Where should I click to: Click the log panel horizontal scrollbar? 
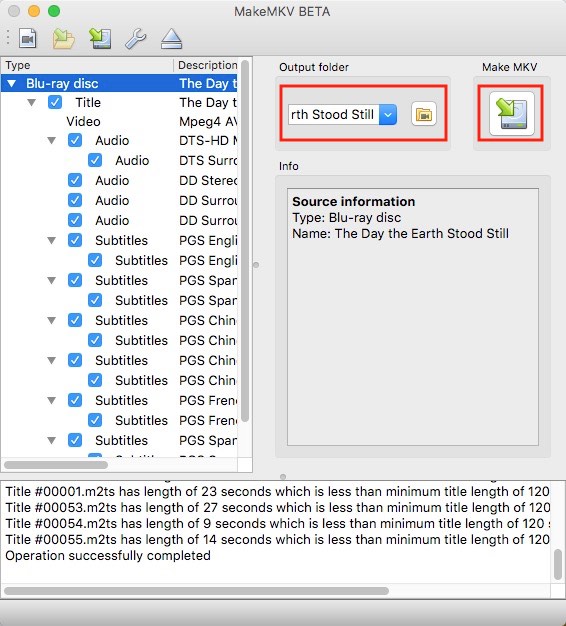point(196,591)
